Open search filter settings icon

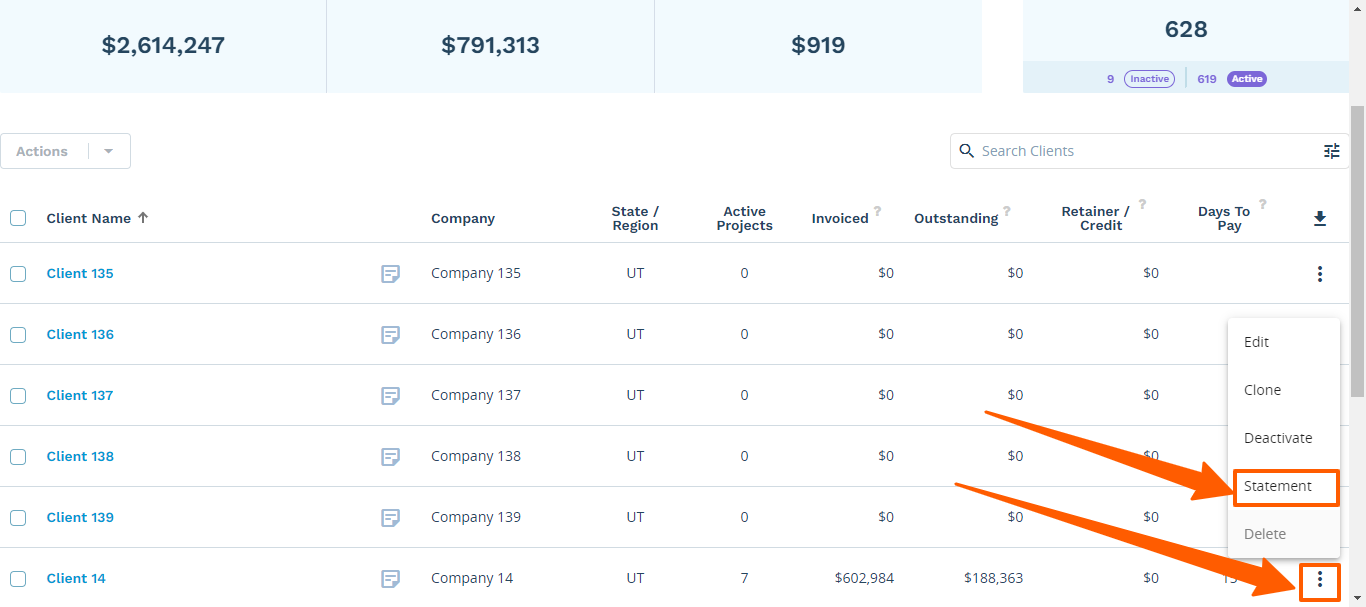click(1332, 151)
